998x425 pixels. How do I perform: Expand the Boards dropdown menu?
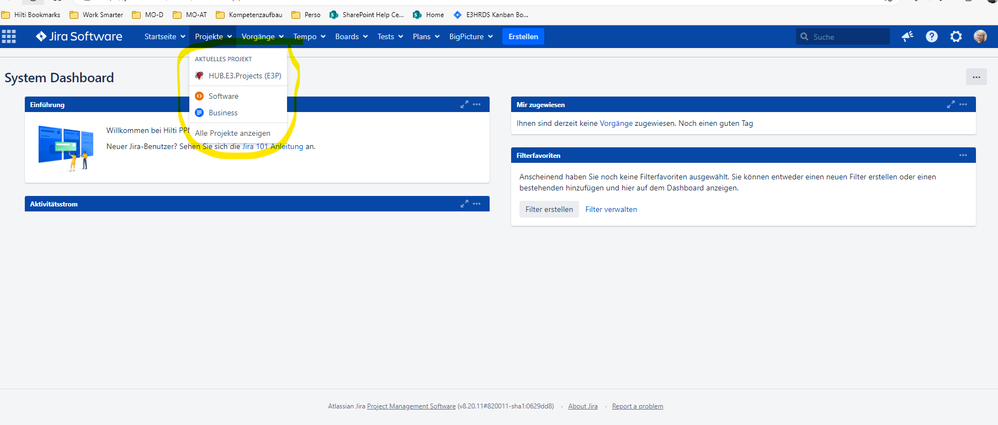click(351, 37)
